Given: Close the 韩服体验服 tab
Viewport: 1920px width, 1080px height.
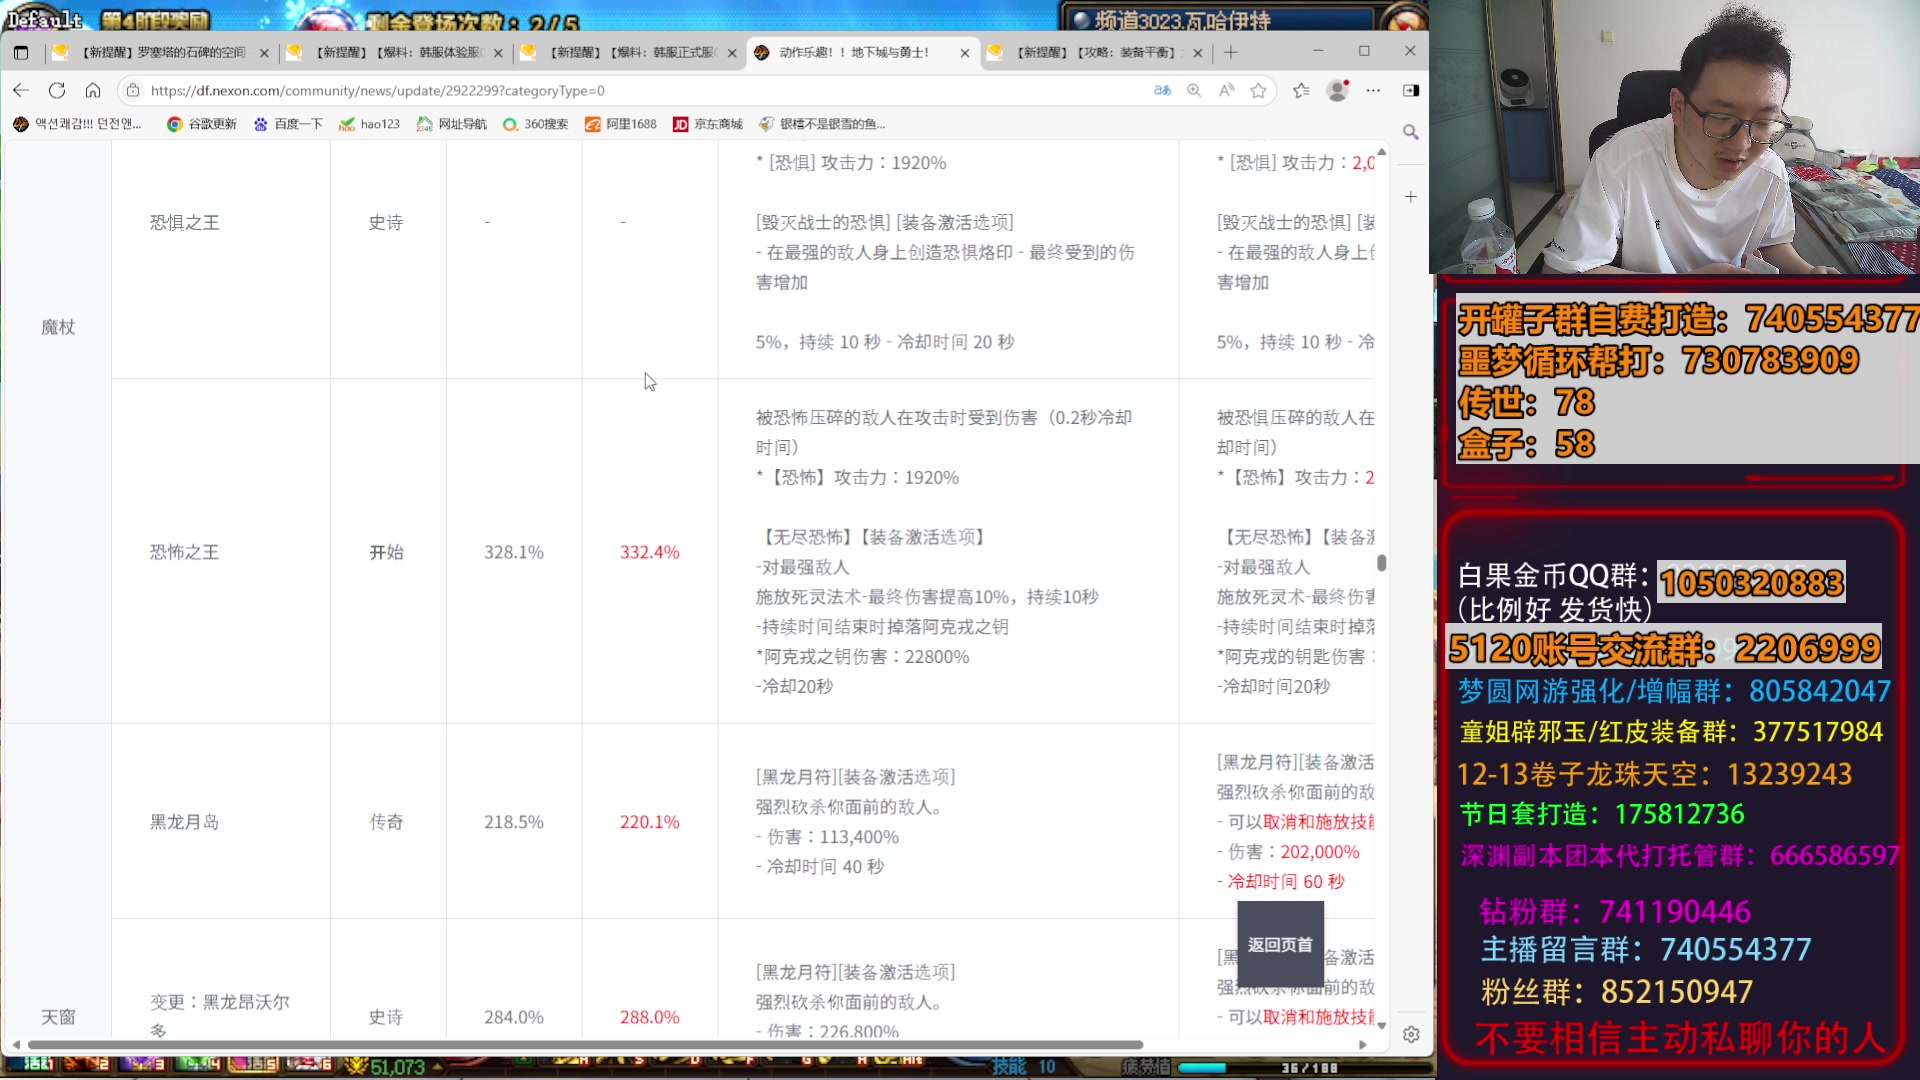Looking at the screenshot, I should pos(498,53).
